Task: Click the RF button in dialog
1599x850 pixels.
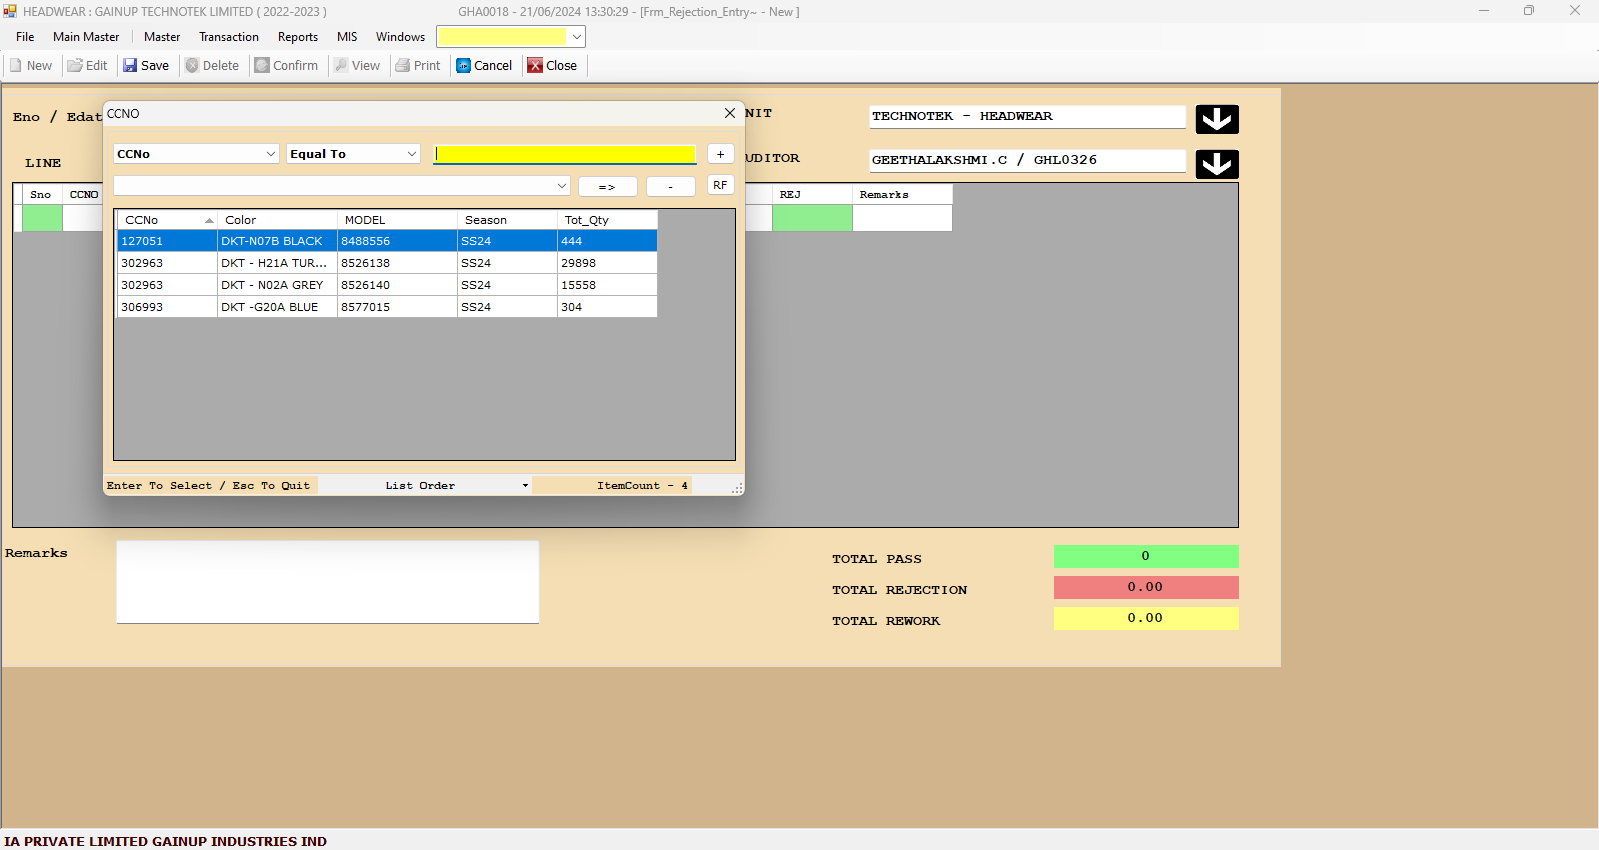Action: [720, 186]
